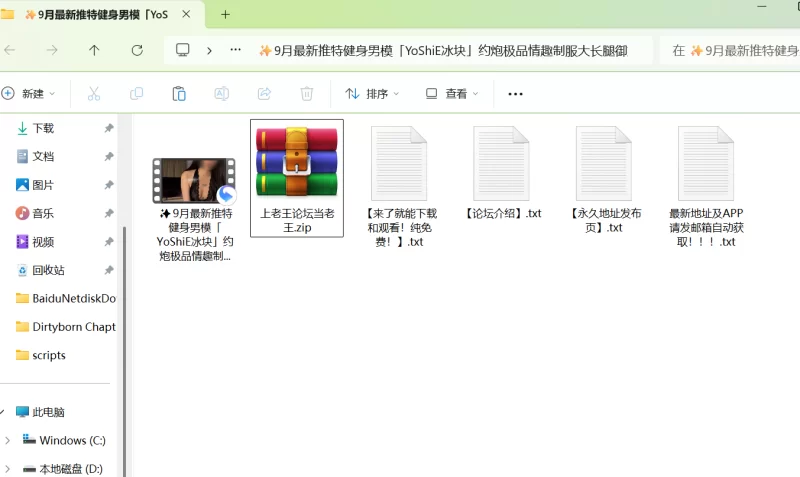Click the Cut scissors icon
Image resolution: width=800 pixels, height=477 pixels.
[93, 93]
